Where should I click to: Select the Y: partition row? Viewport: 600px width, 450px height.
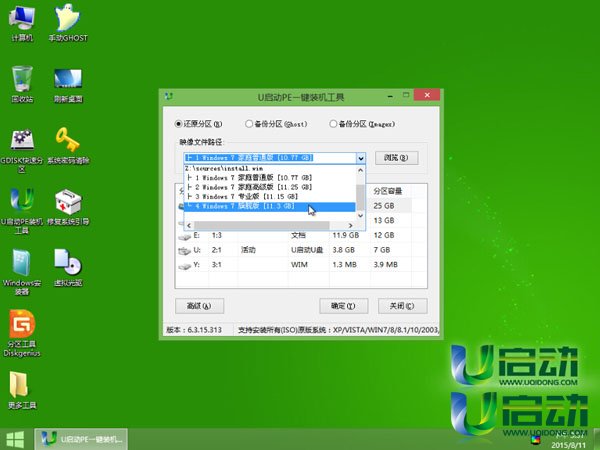(x=301, y=265)
